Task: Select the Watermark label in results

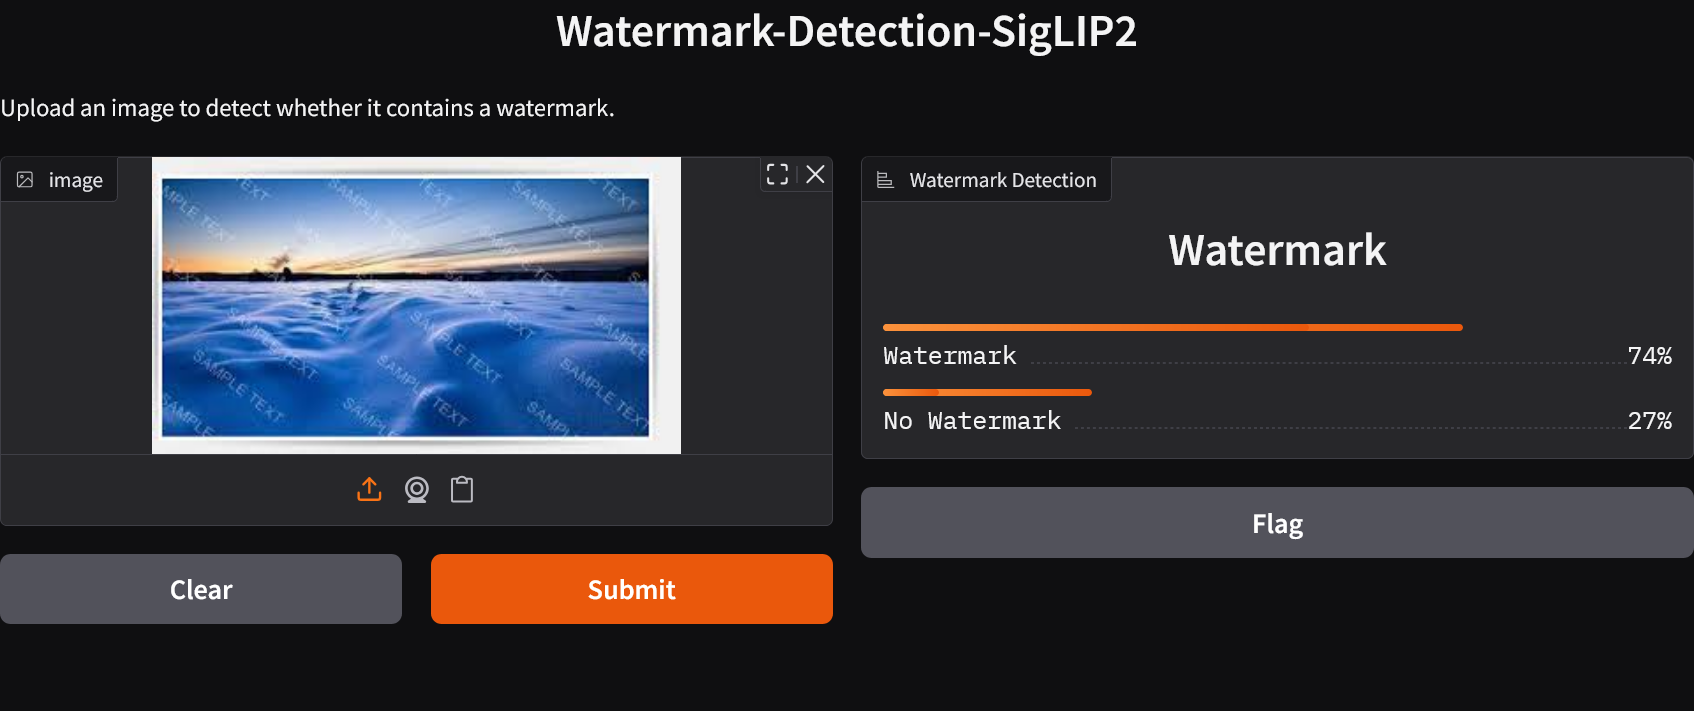Action: (x=949, y=356)
